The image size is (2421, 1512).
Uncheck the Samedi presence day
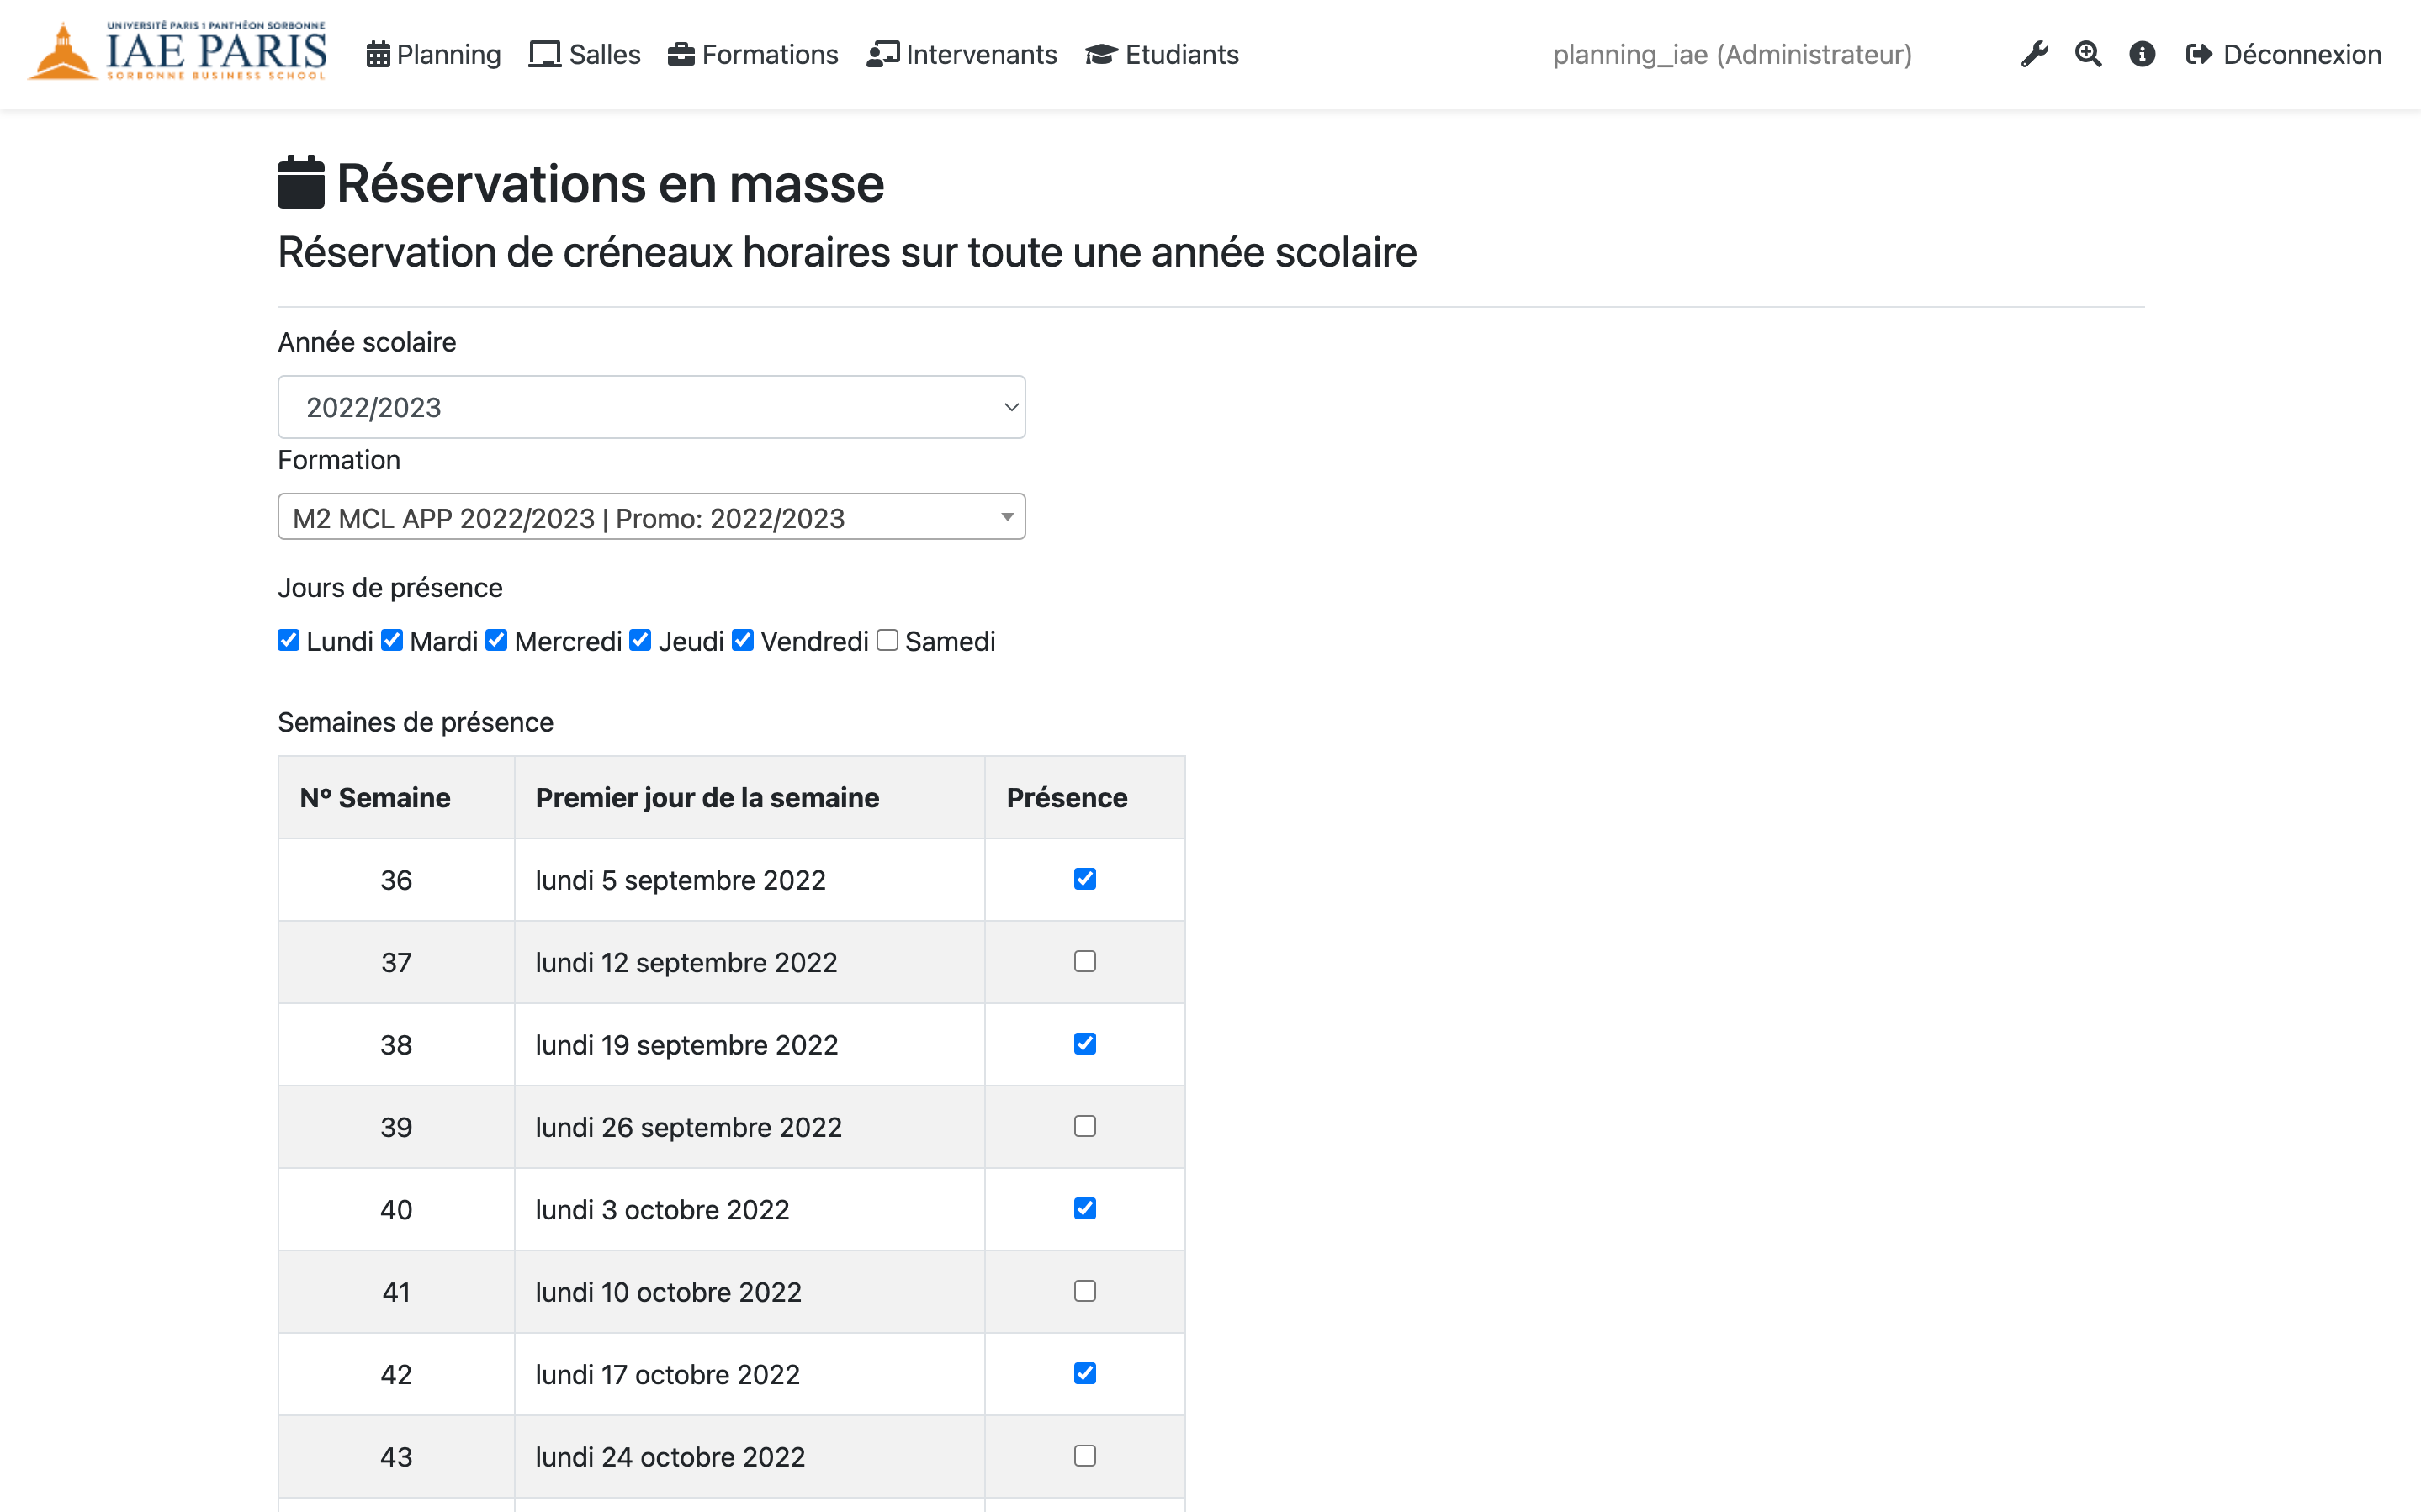click(888, 639)
